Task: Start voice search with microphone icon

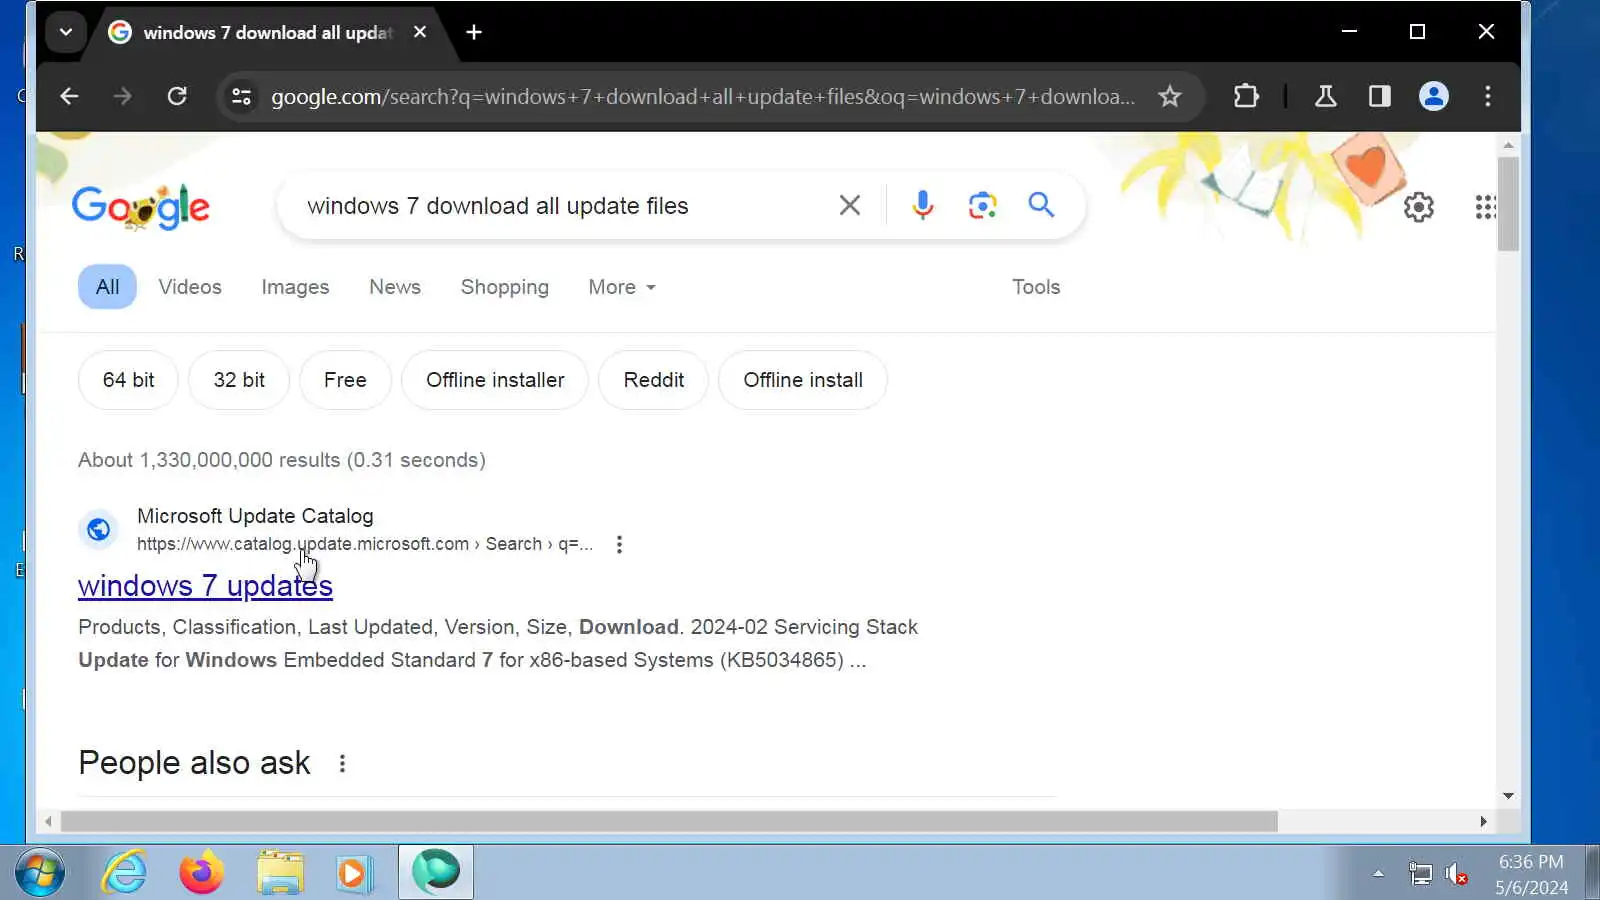Action: tap(922, 205)
